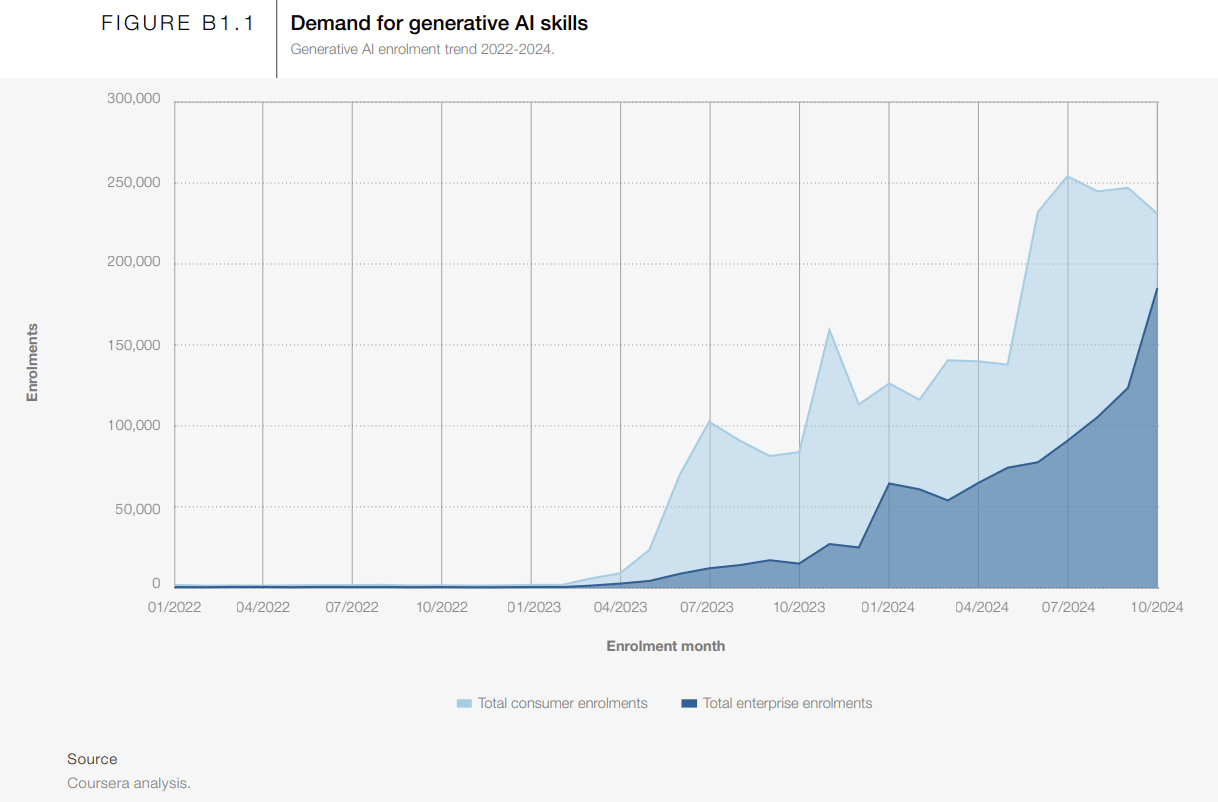Select the "Total consumer enrolments" legend label
The height and width of the screenshot is (802, 1218).
coord(562,703)
